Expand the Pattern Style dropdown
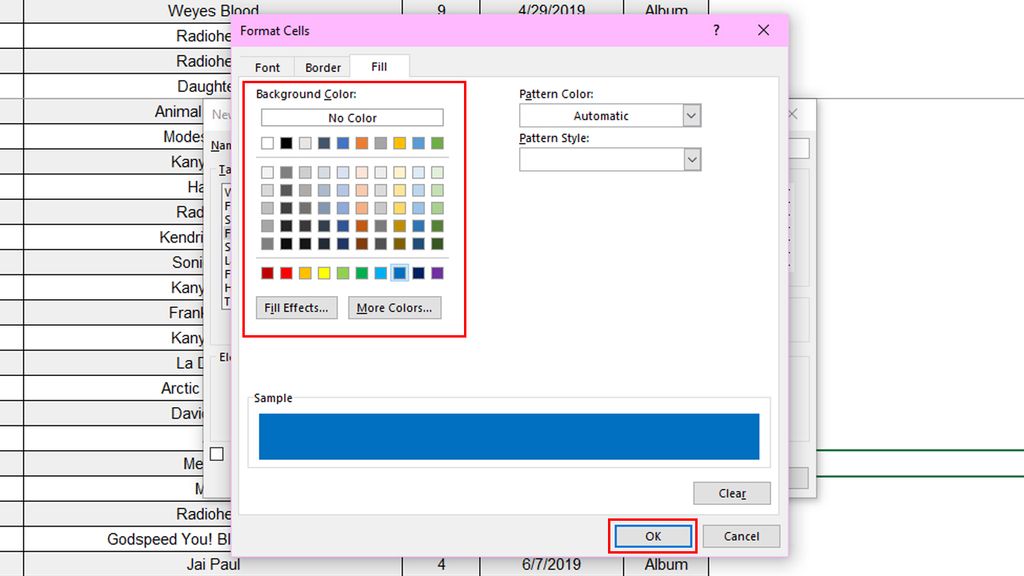The width and height of the screenshot is (1024, 576). 690,158
